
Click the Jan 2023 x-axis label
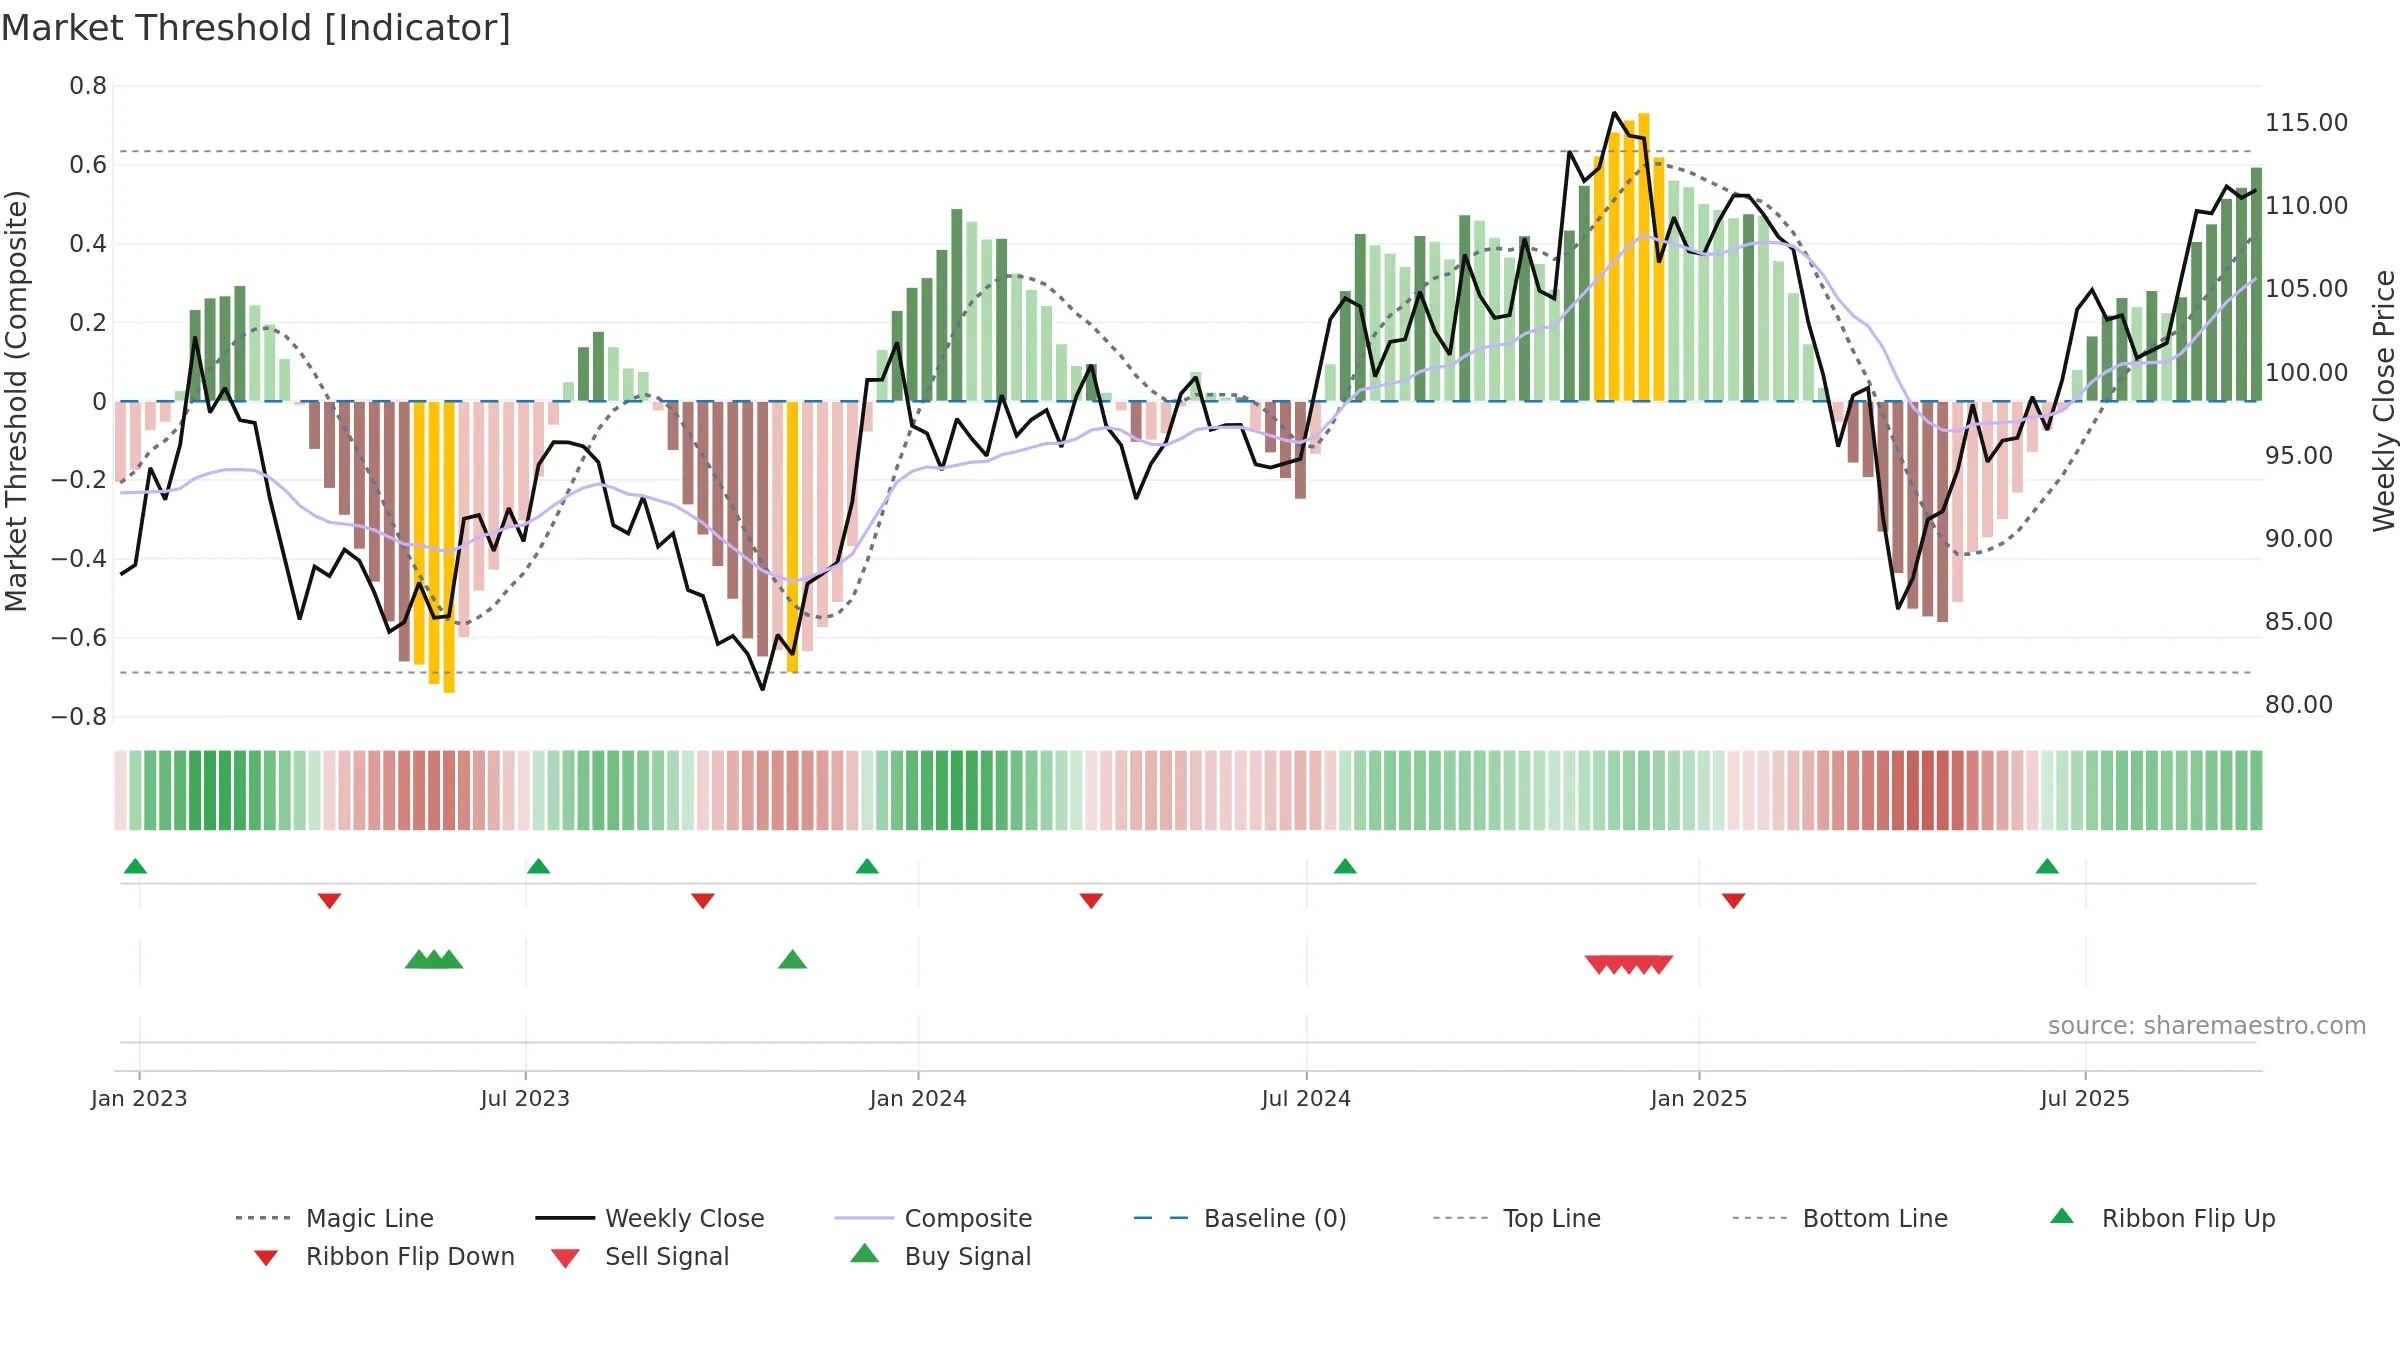point(139,1099)
